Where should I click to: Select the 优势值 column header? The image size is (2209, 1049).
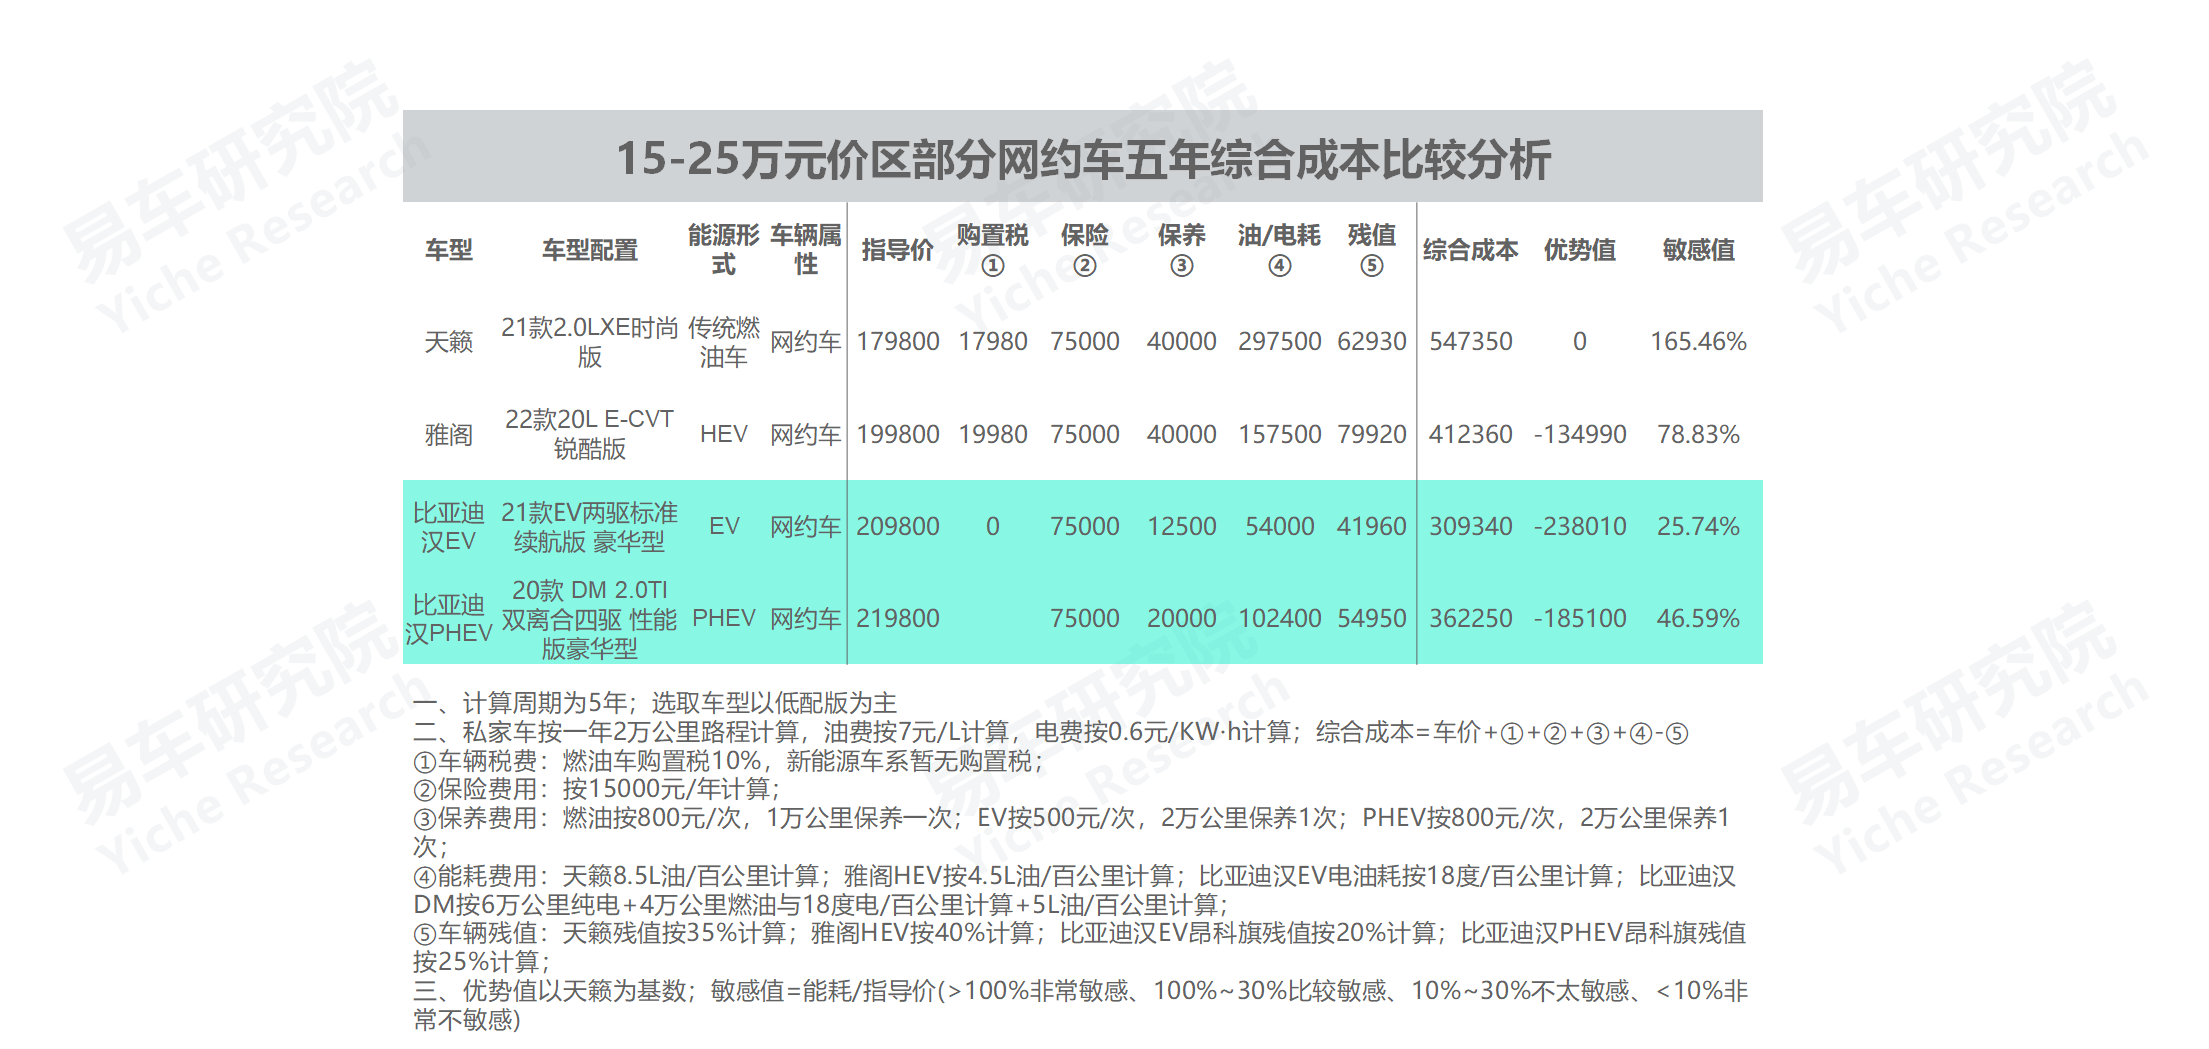1579,250
